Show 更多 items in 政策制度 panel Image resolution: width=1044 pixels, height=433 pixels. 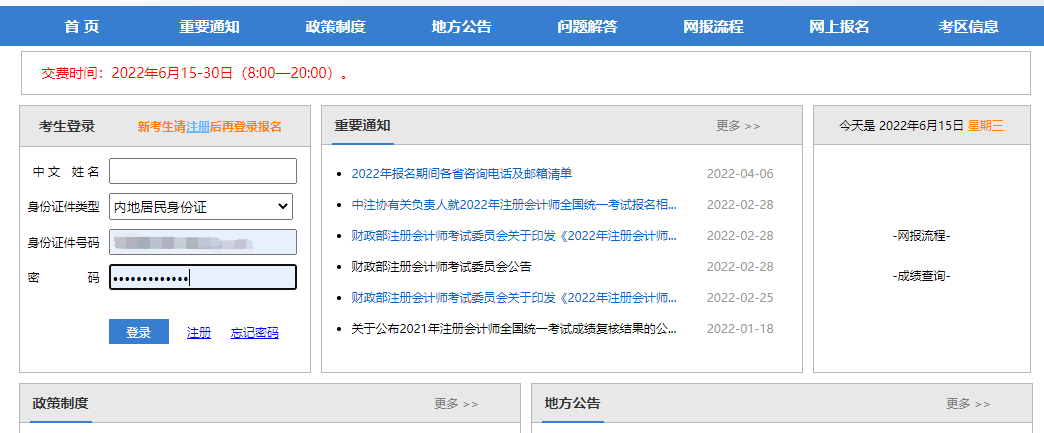click(x=456, y=404)
